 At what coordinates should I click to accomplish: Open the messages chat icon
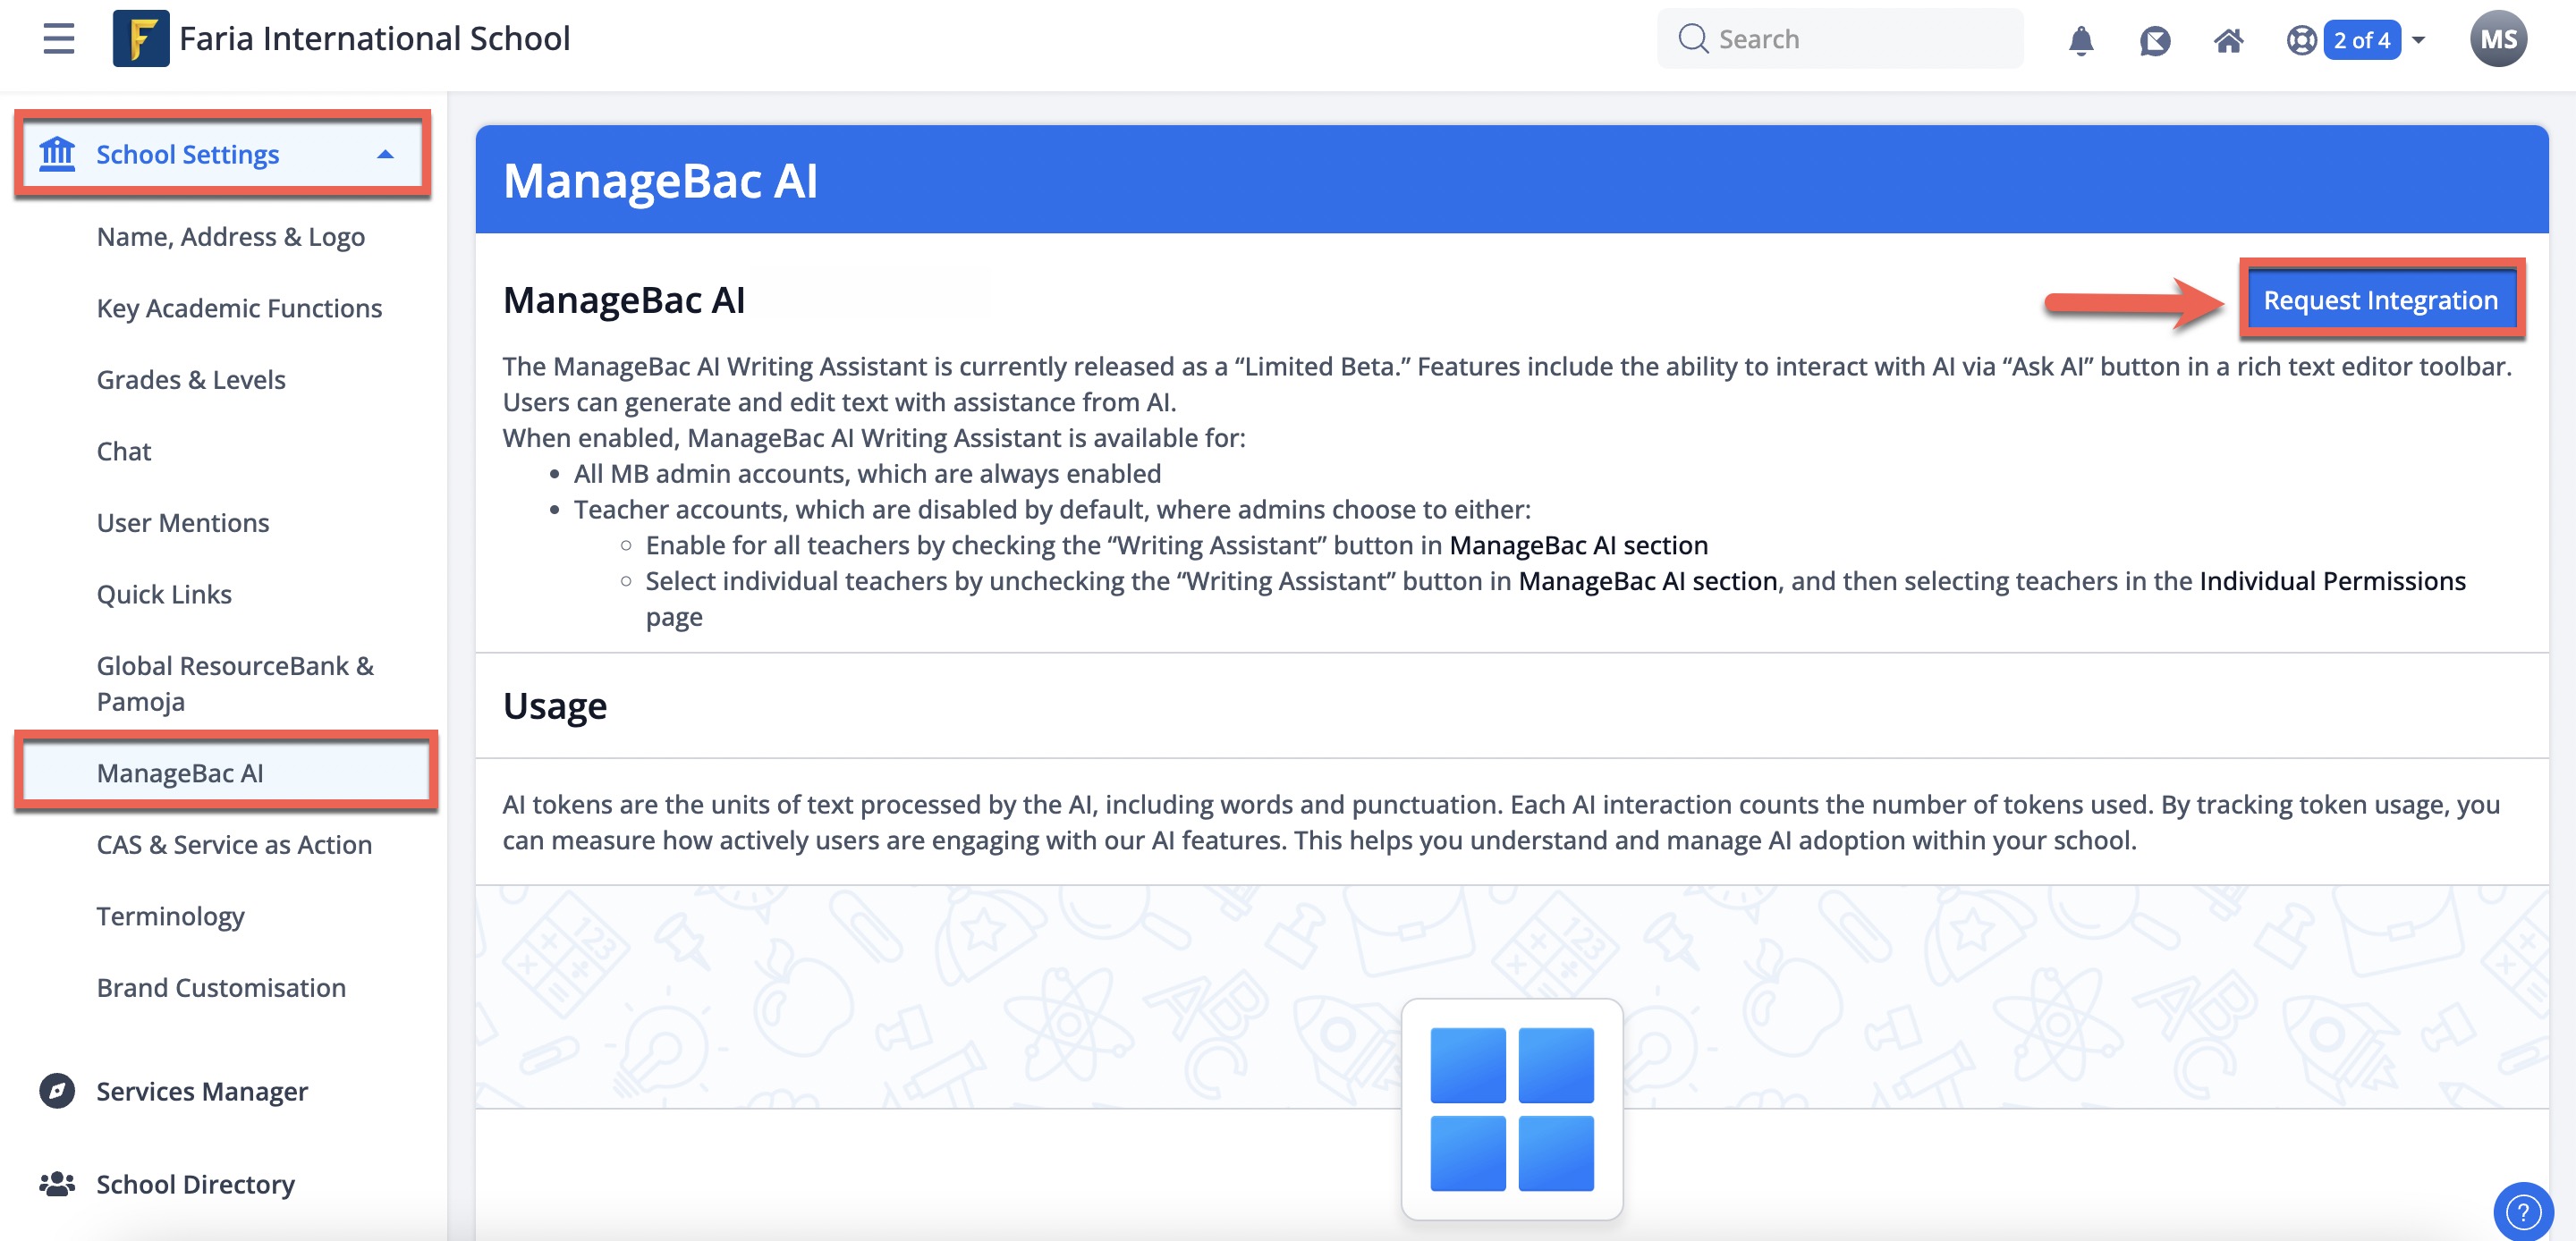pyautogui.click(x=2154, y=40)
